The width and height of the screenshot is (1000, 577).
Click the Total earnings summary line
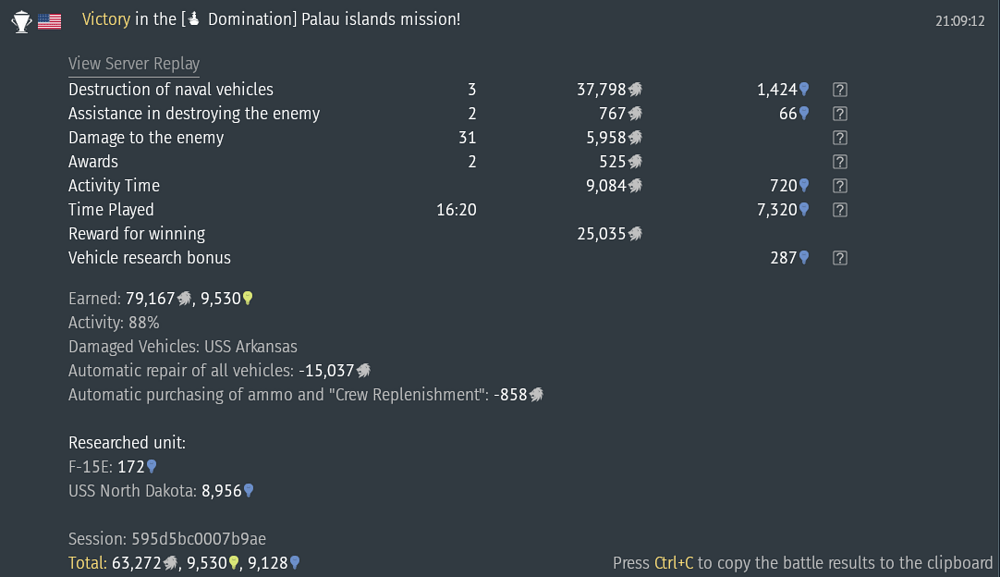(184, 563)
